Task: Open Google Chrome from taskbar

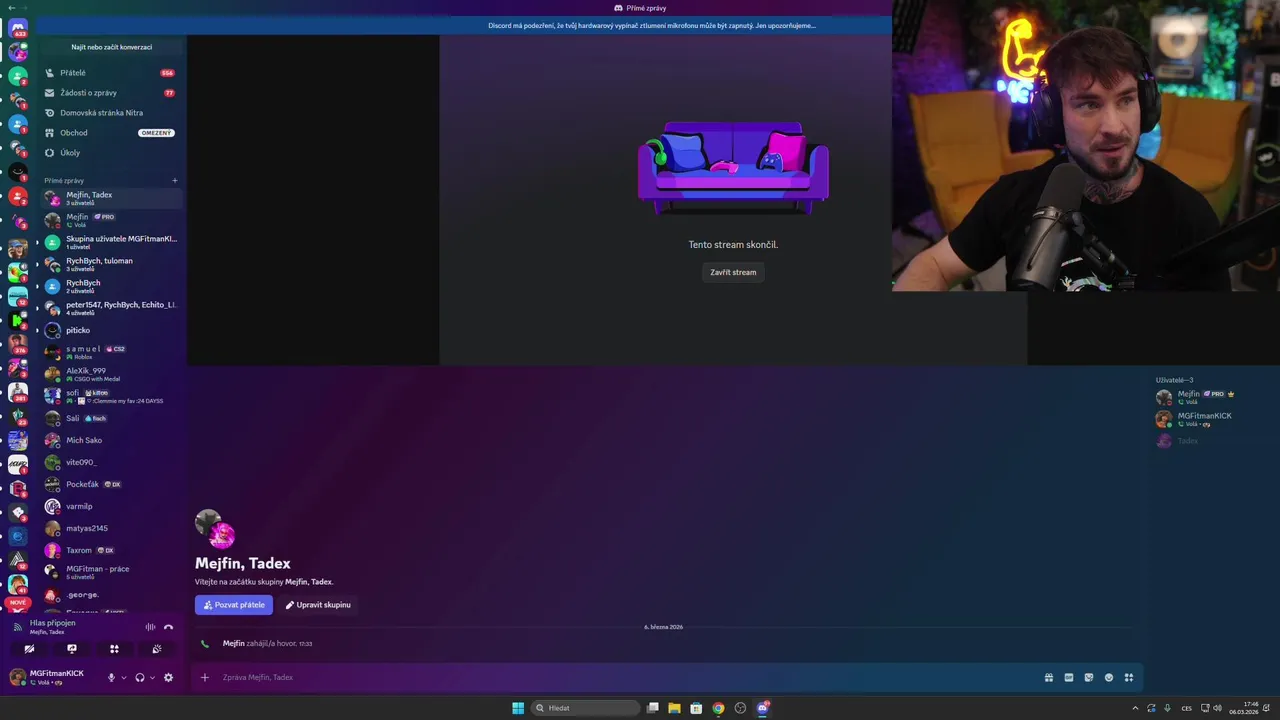Action: (x=718, y=708)
